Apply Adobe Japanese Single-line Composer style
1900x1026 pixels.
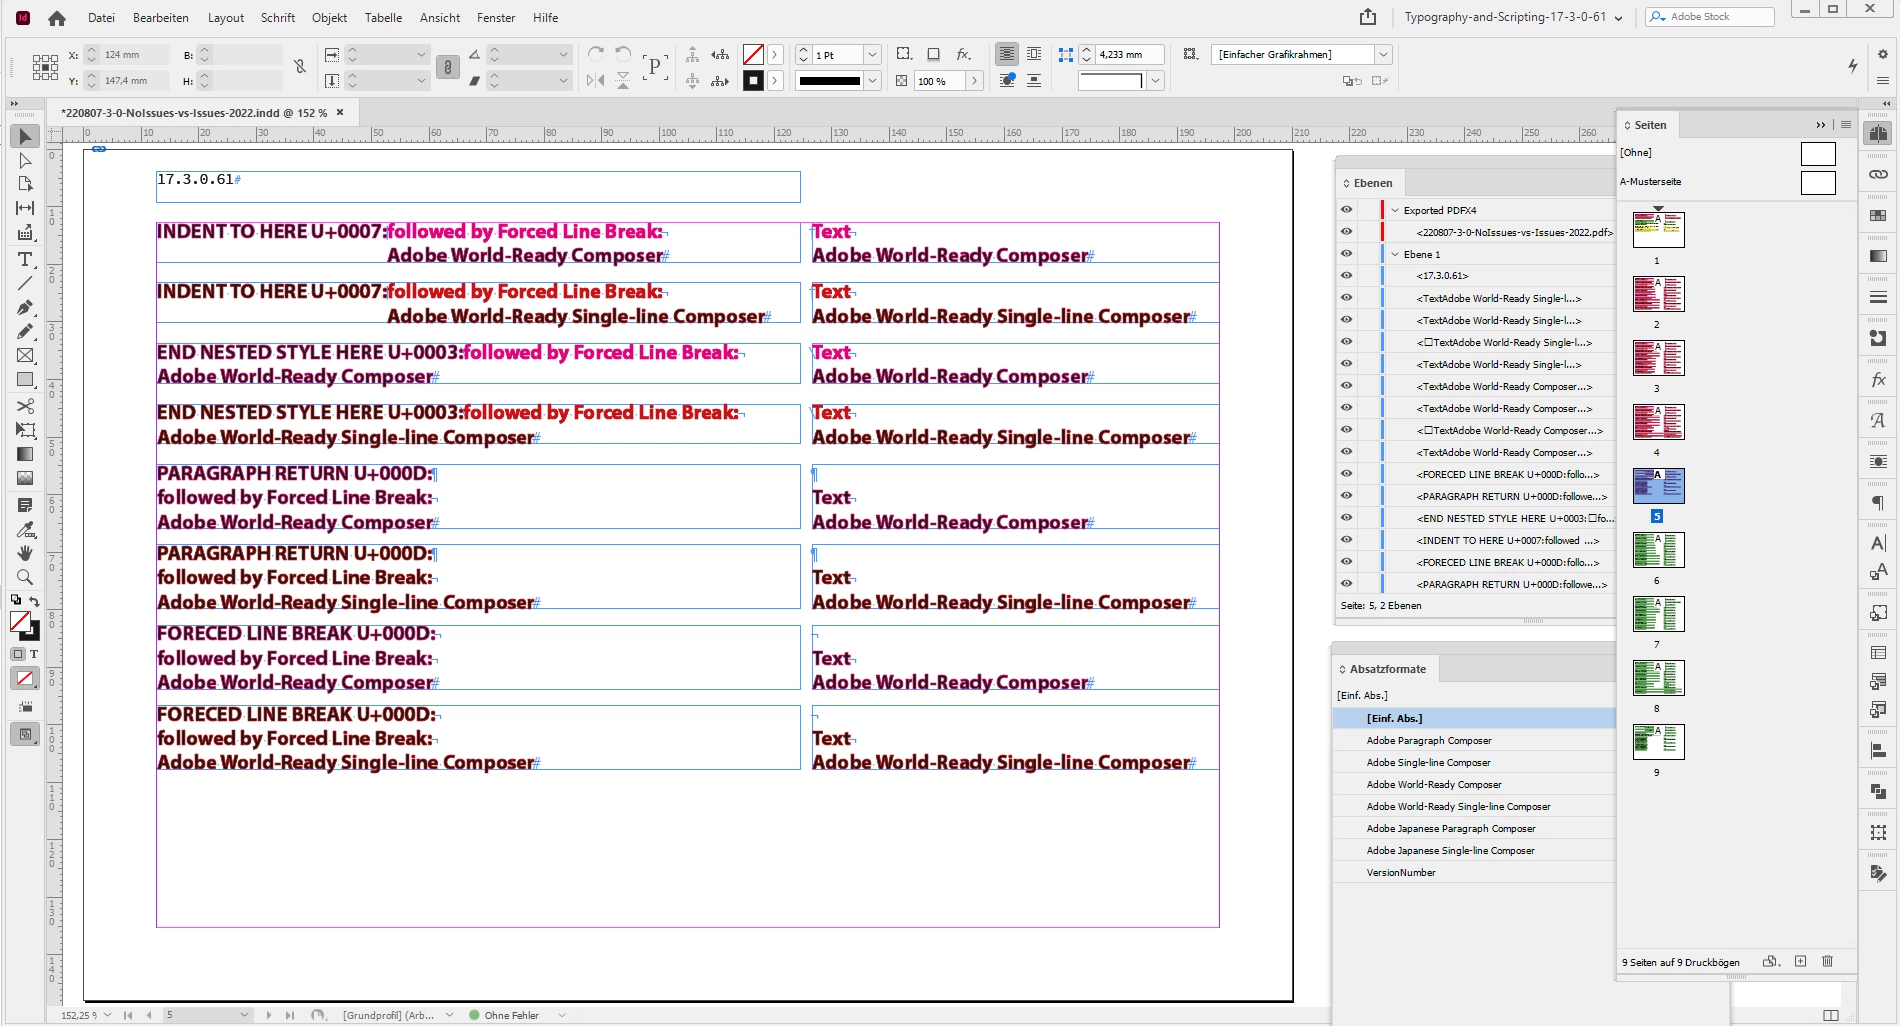1450,851
